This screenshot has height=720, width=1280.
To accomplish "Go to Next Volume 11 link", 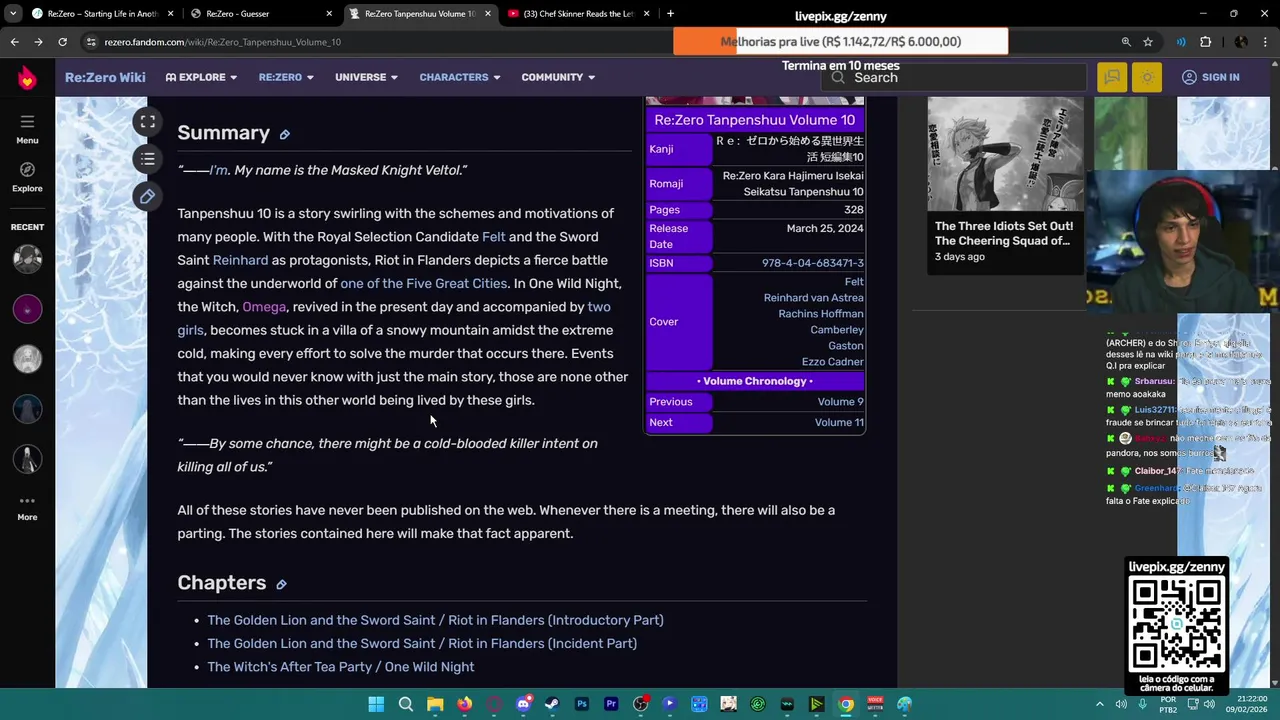I will tap(839, 423).
